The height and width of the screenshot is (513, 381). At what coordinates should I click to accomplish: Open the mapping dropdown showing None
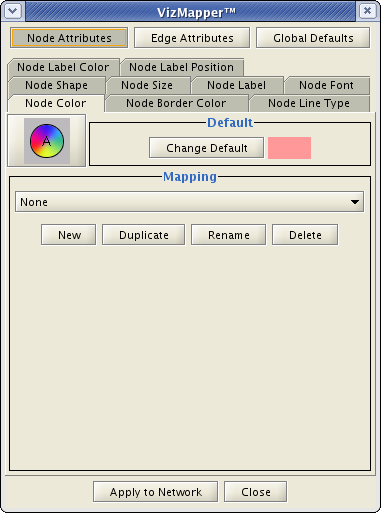(x=189, y=202)
